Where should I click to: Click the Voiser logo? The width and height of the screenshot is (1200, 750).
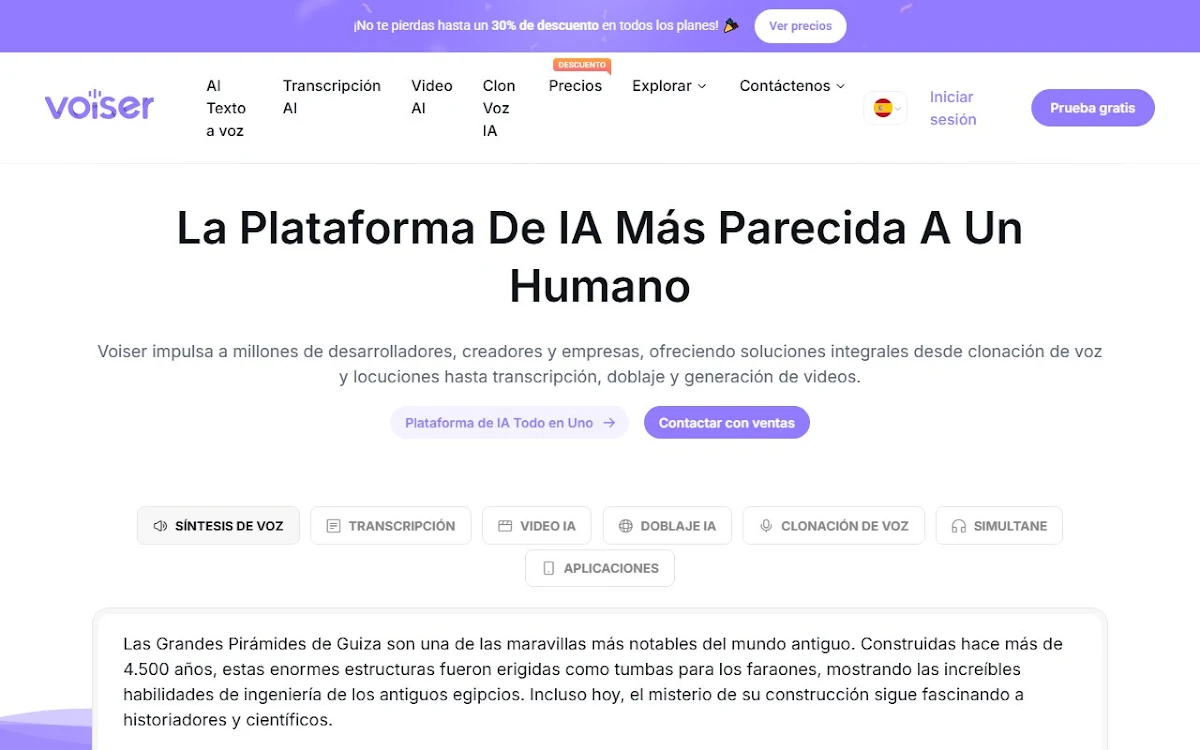click(x=99, y=105)
